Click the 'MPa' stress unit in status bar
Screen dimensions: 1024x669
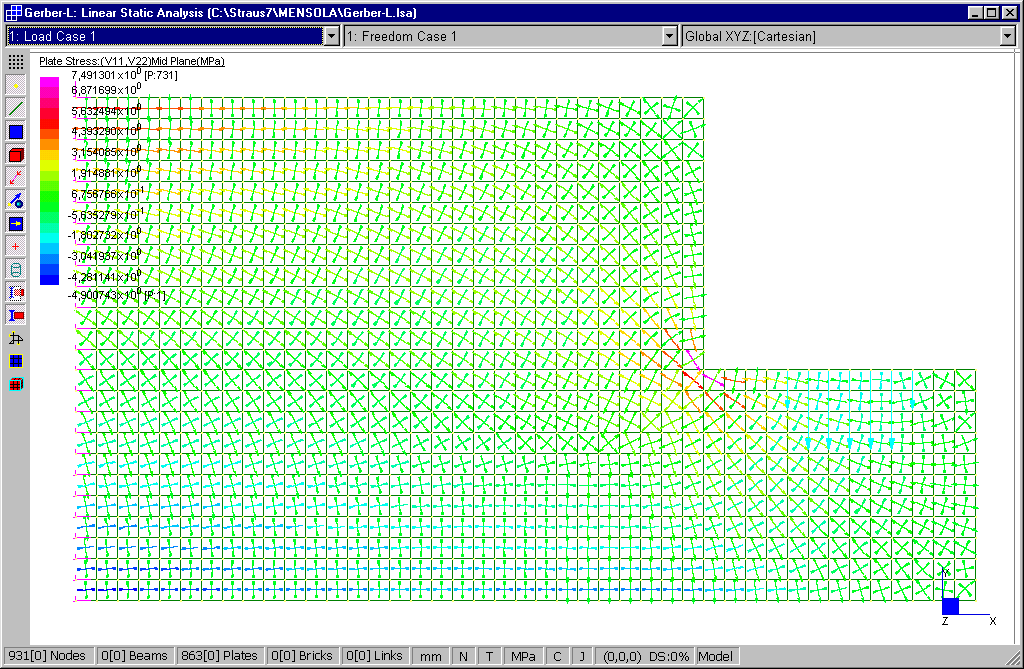click(x=523, y=656)
